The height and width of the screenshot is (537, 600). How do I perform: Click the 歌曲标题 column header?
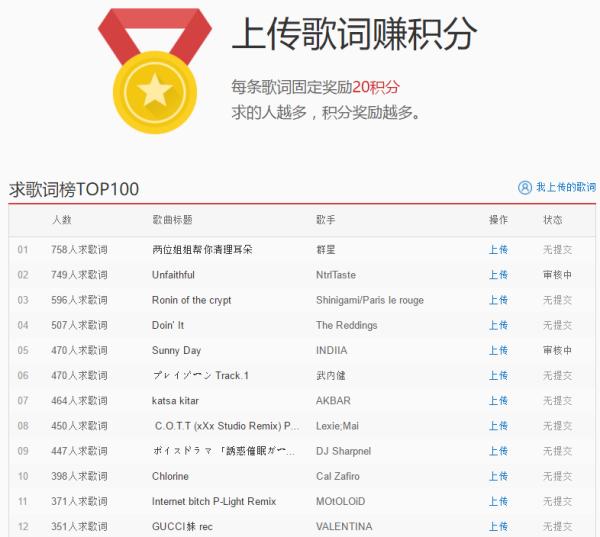click(172, 220)
